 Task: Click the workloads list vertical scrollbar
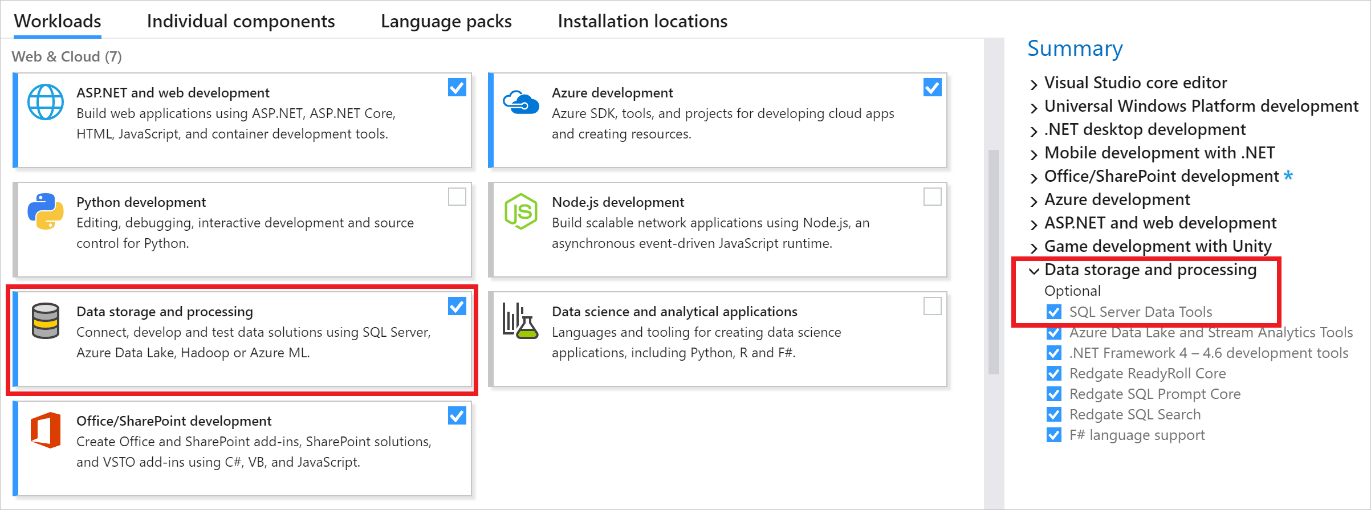click(x=993, y=260)
